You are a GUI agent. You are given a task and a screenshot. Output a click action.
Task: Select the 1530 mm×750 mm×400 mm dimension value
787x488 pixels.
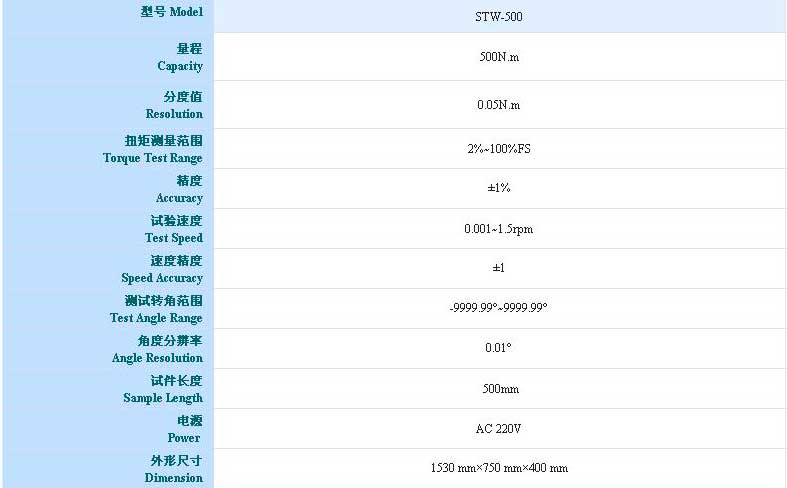[x=498, y=468]
